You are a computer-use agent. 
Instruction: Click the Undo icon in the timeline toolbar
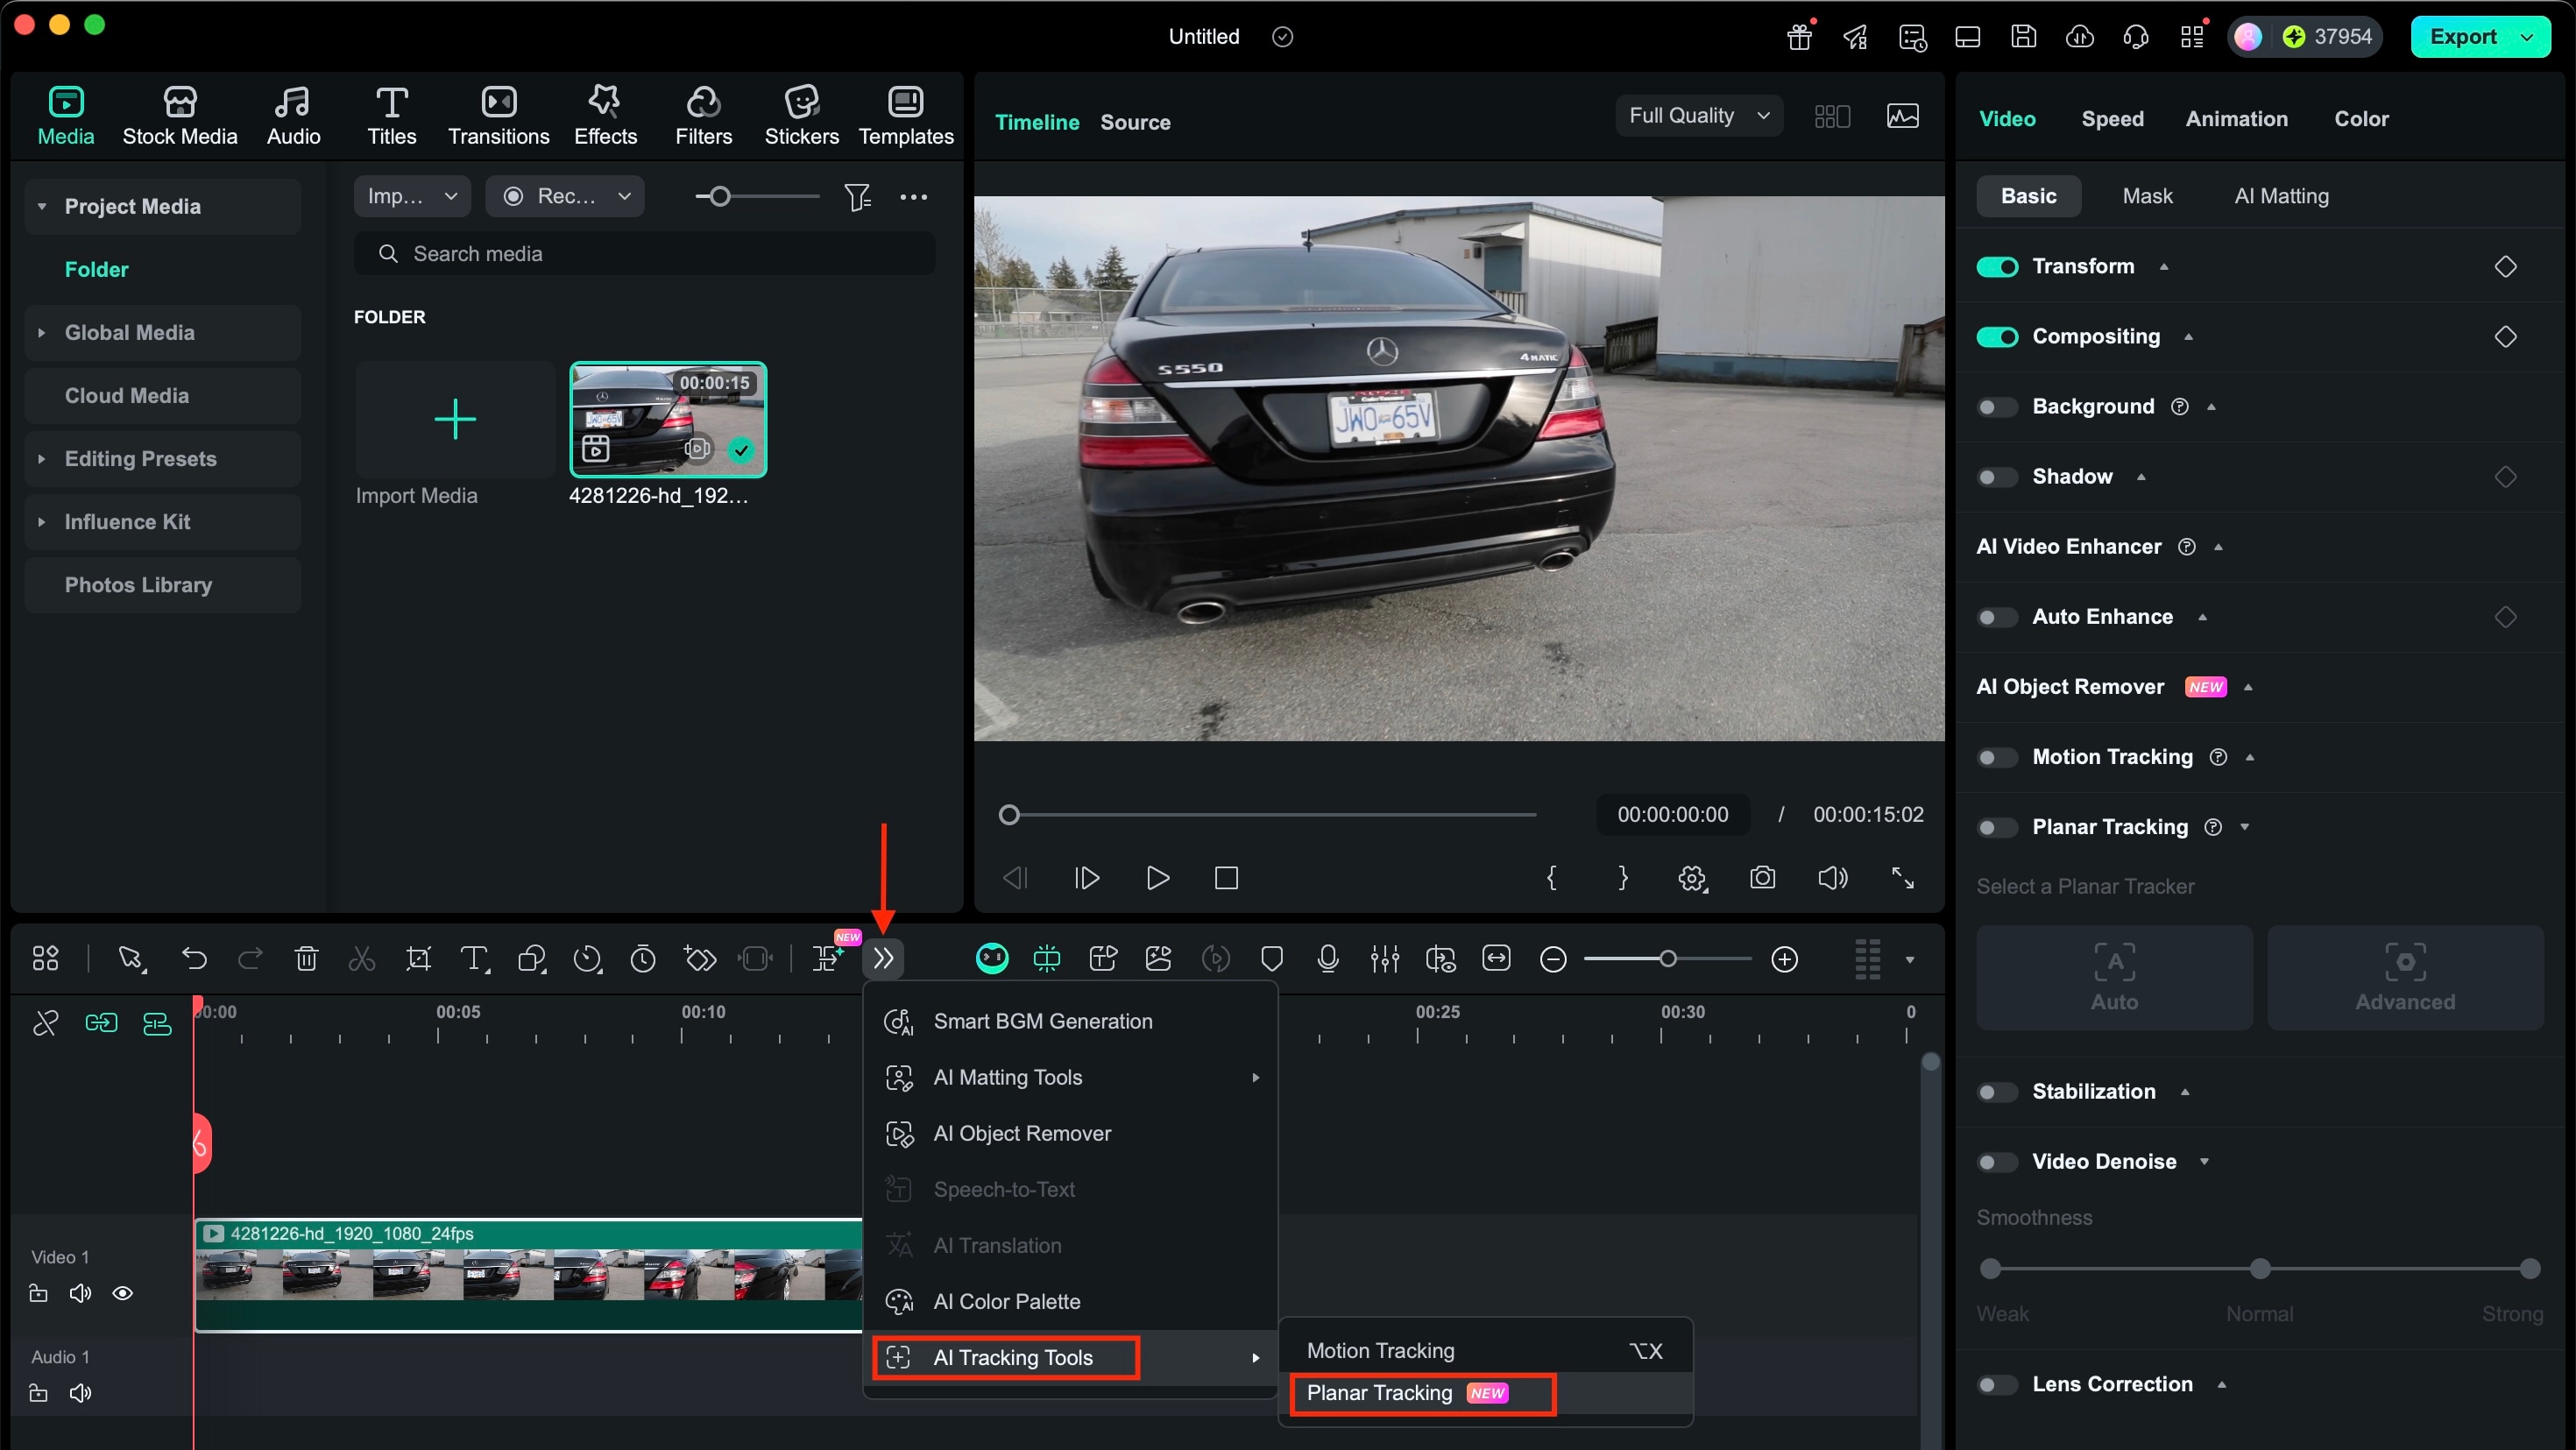(x=194, y=958)
